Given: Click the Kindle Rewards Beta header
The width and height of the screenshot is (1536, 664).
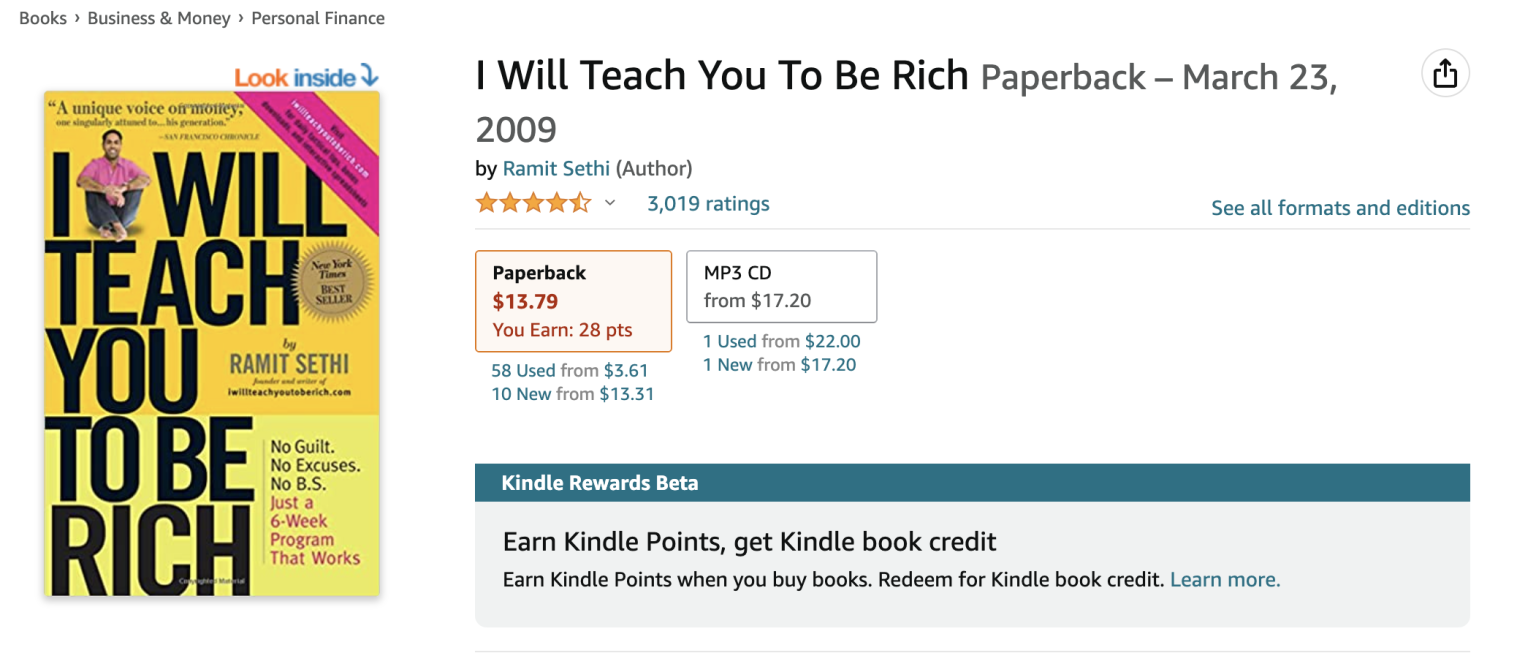Looking at the screenshot, I should pyautogui.click(x=600, y=483).
